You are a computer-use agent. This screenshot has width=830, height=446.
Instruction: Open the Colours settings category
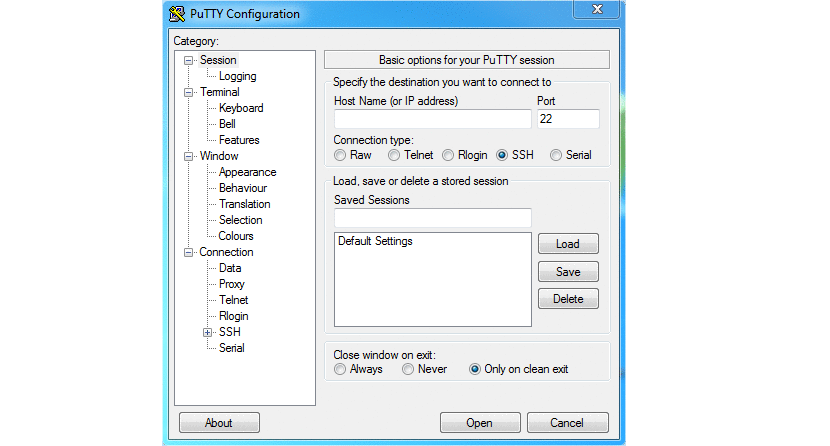[236, 236]
